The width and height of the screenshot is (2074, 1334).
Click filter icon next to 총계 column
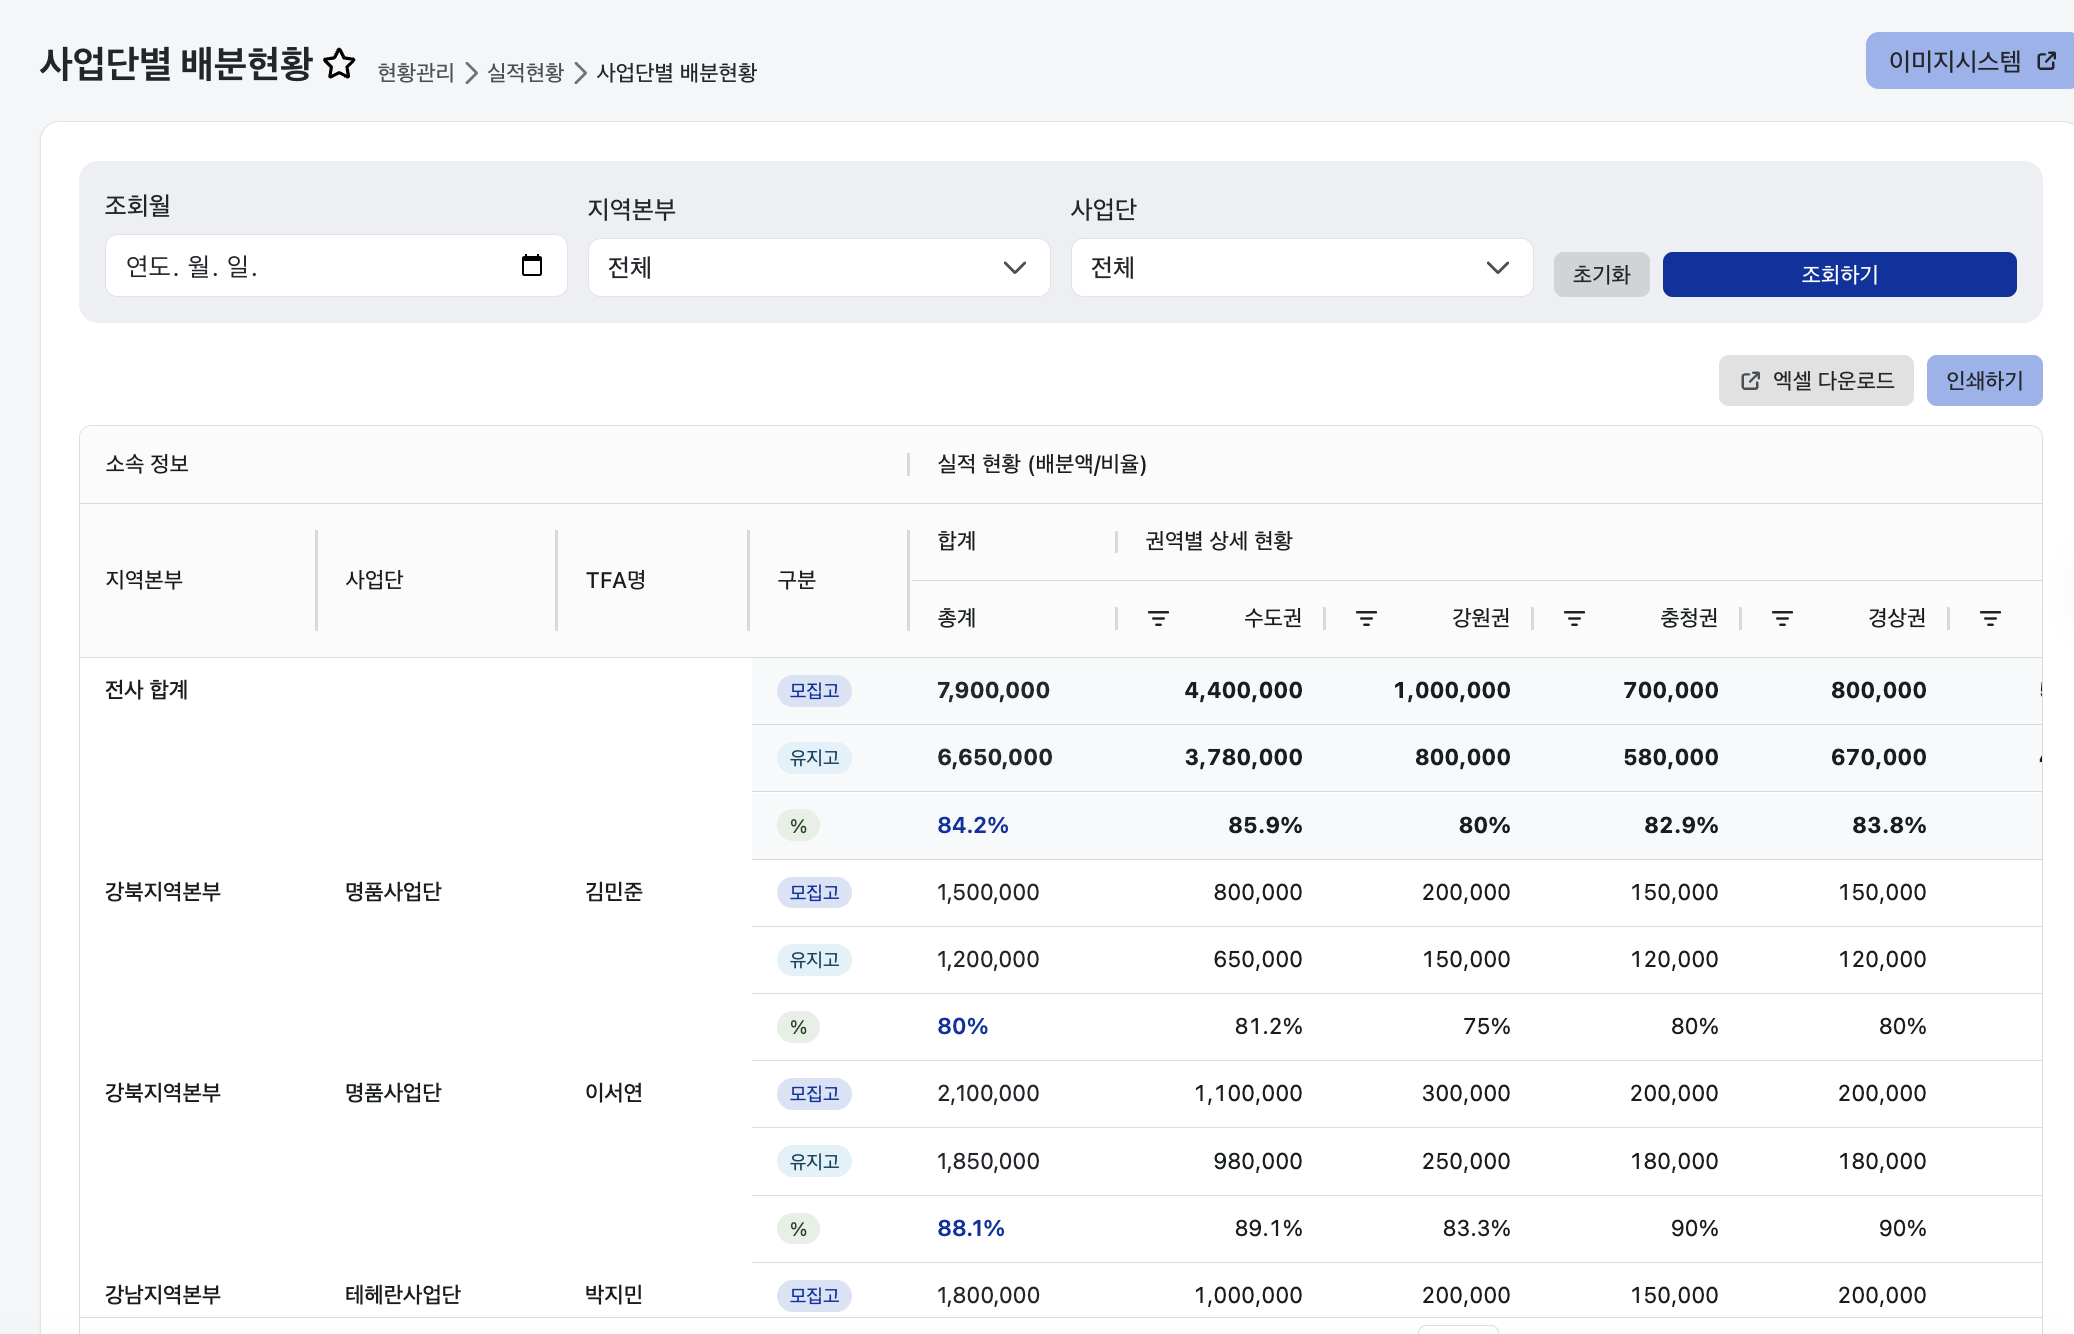pos(1158,618)
